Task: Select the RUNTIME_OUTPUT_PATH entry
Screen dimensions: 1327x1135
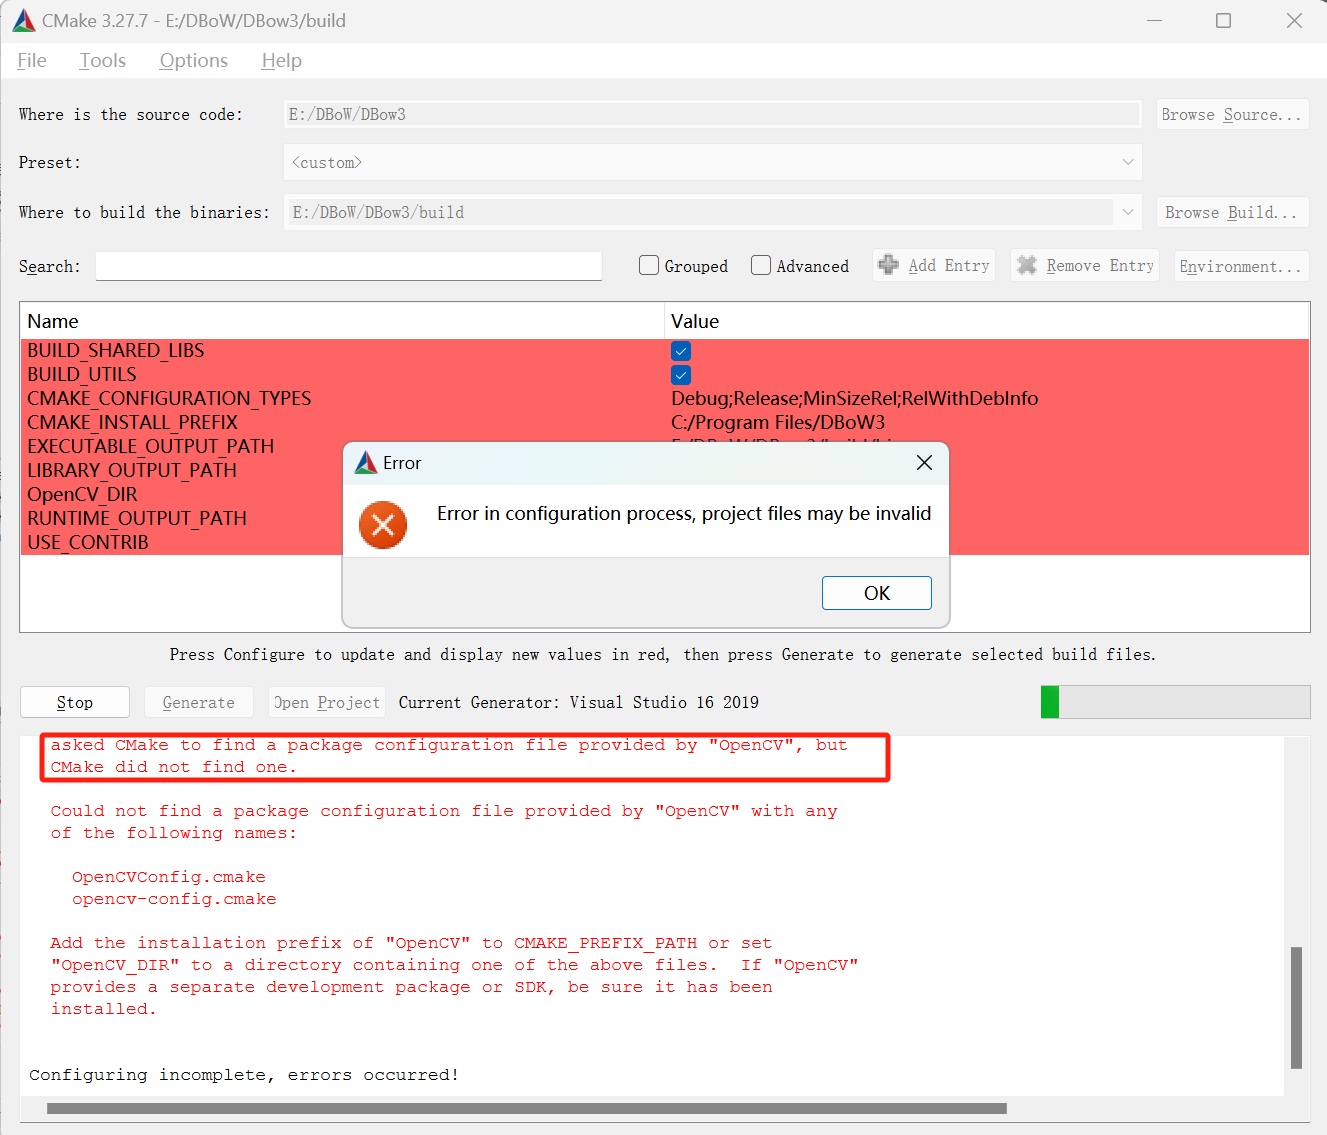Action: click(137, 519)
